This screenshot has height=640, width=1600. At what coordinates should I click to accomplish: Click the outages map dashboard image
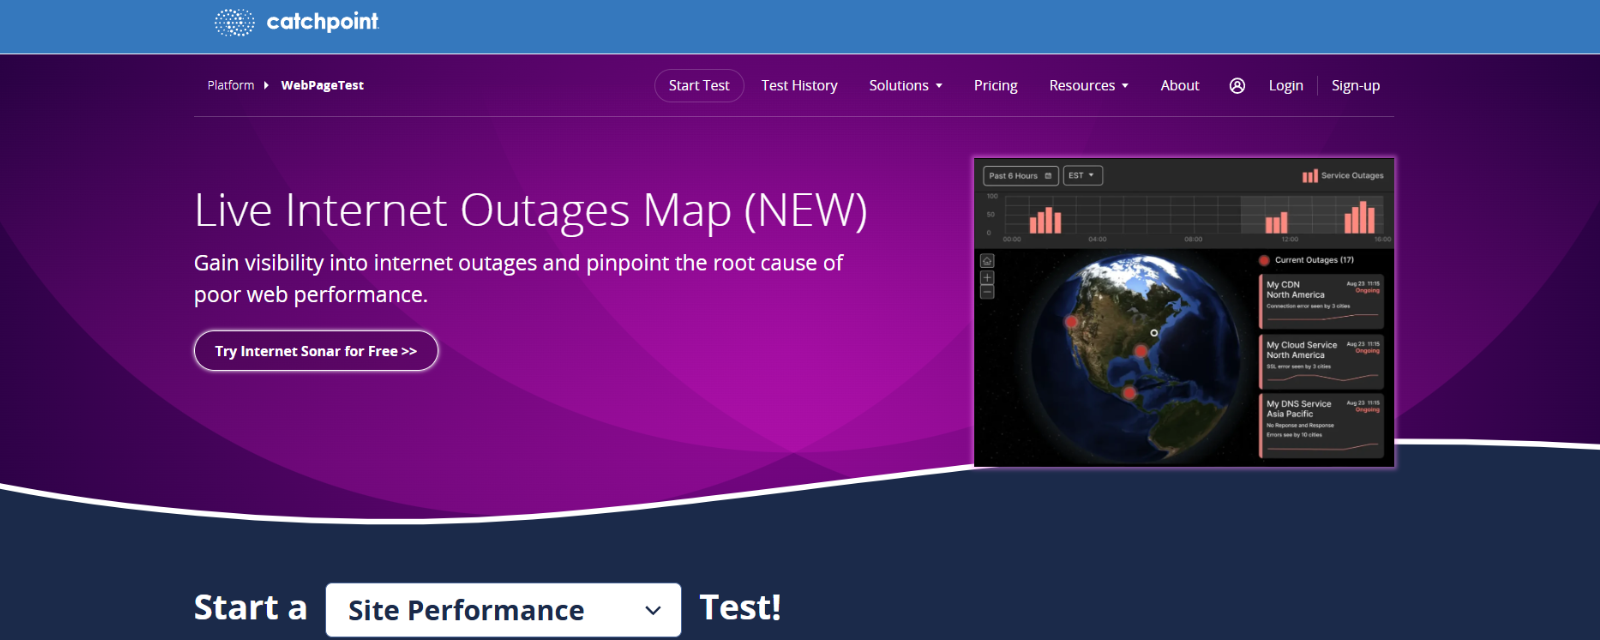1184,312
